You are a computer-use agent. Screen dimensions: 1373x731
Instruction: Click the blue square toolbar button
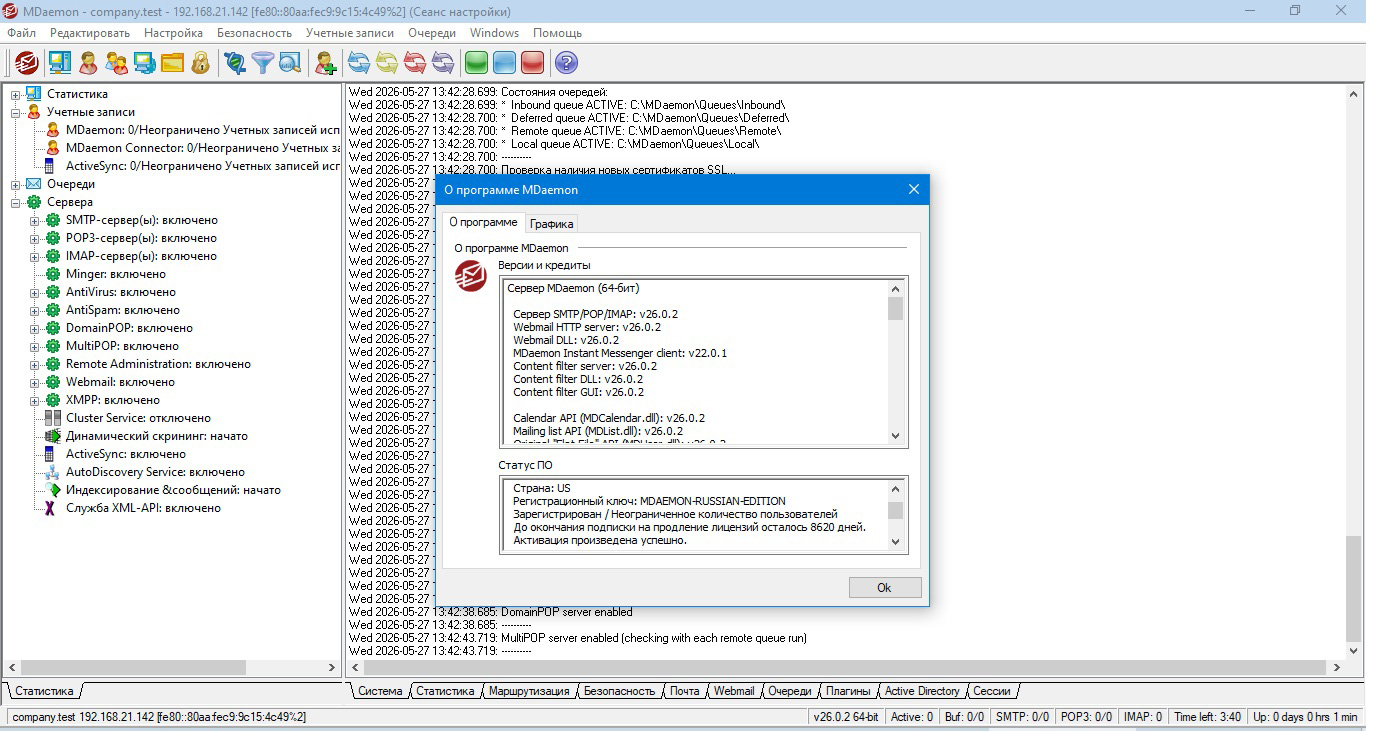click(x=504, y=63)
